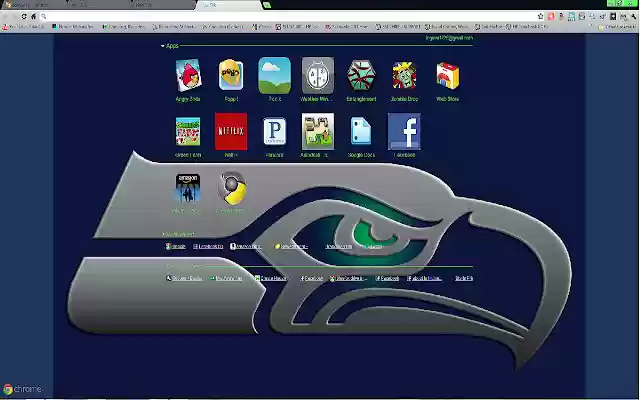Open a new tab with the plus button

[x=267, y=5]
